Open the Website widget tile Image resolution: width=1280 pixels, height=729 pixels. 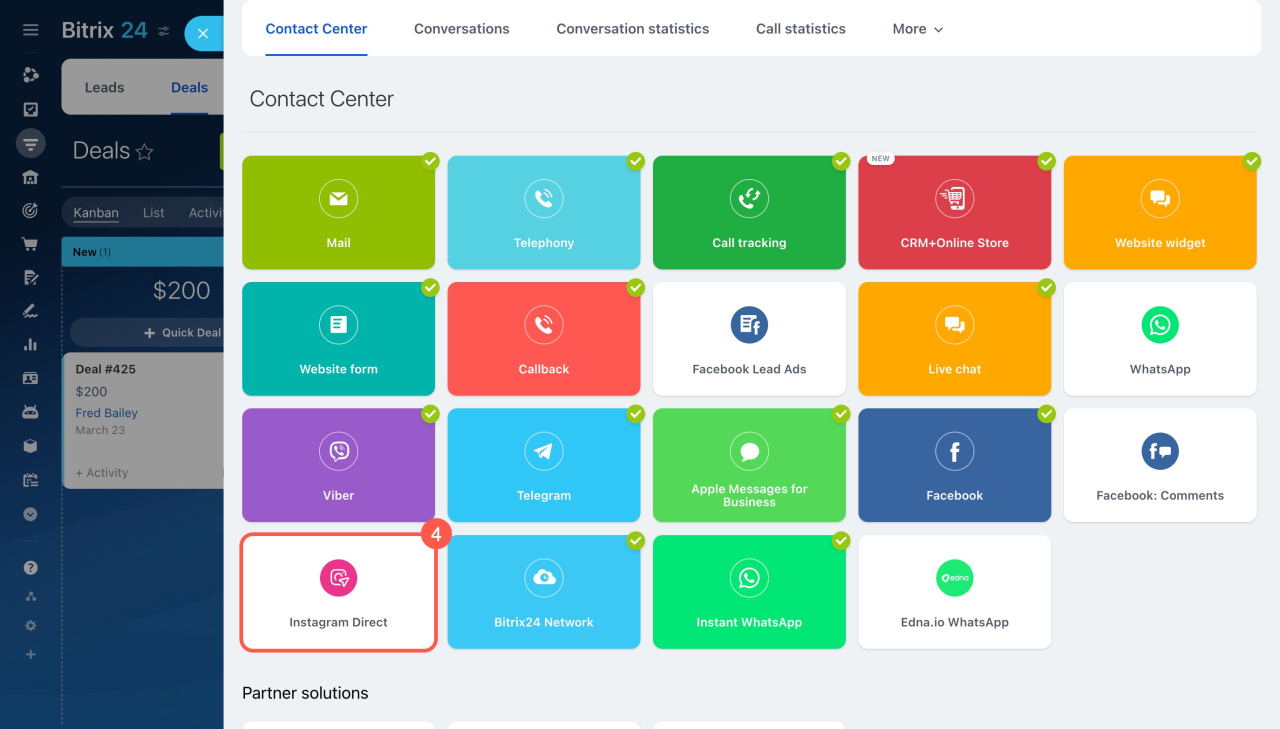tap(1160, 213)
